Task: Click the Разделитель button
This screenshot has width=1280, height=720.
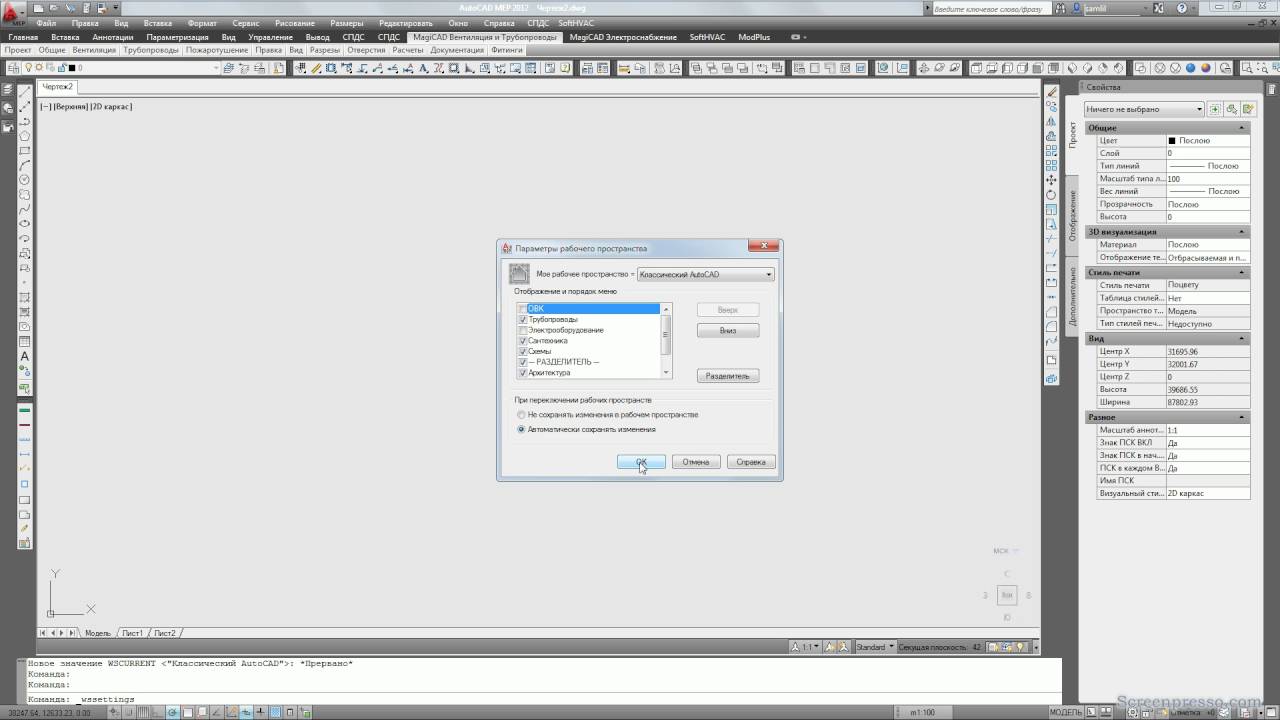Action: (727, 376)
